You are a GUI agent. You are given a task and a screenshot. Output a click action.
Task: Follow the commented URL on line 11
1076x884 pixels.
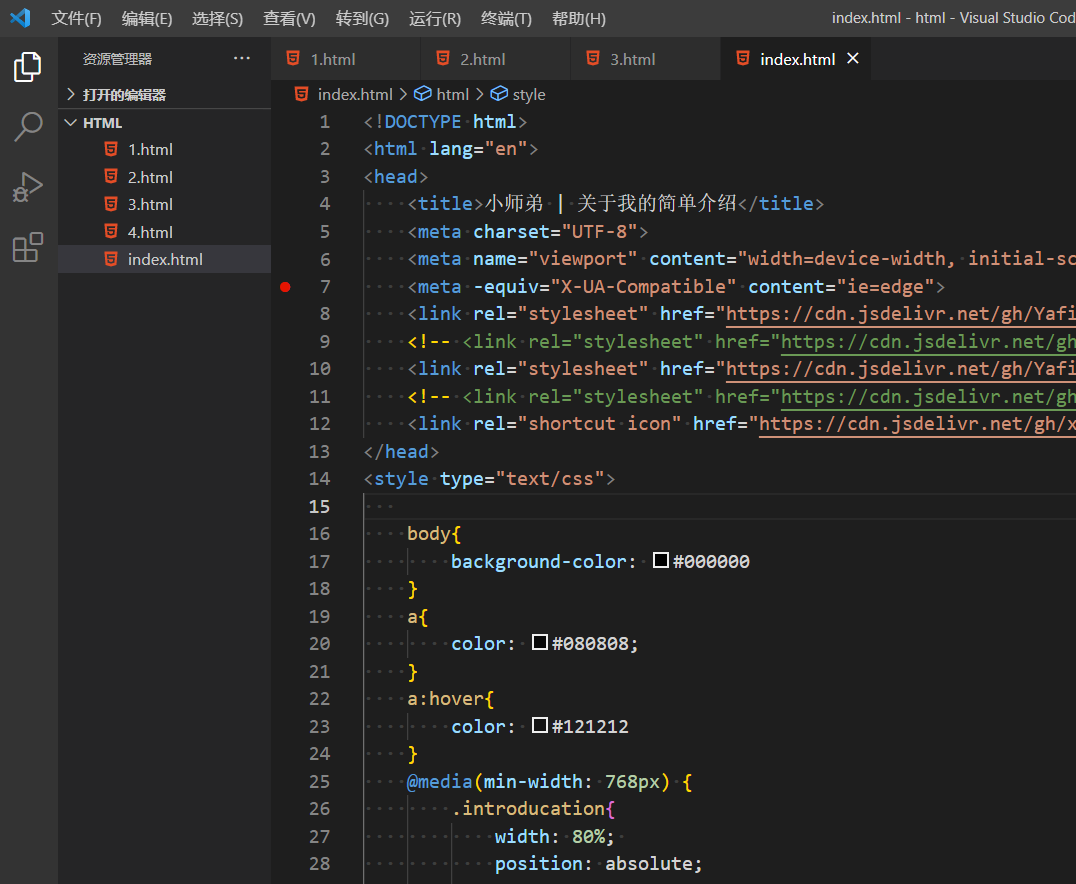[928, 396]
